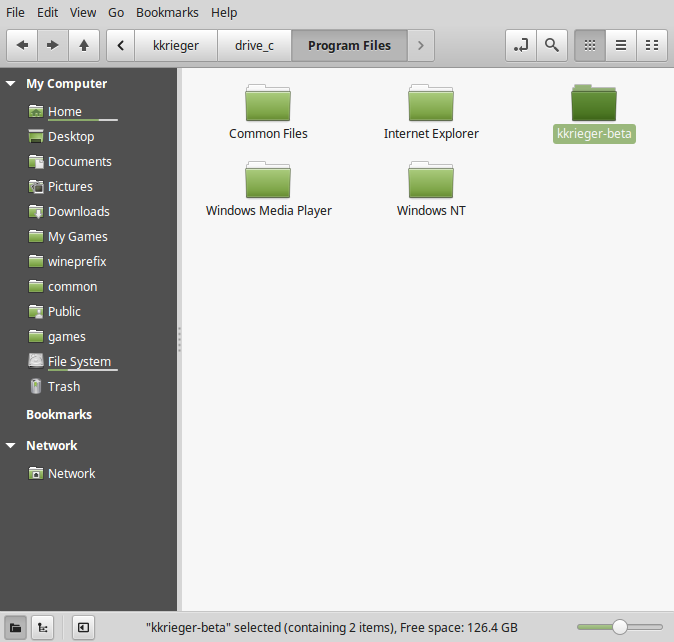
Task: Open the Go menu
Action: (116, 12)
